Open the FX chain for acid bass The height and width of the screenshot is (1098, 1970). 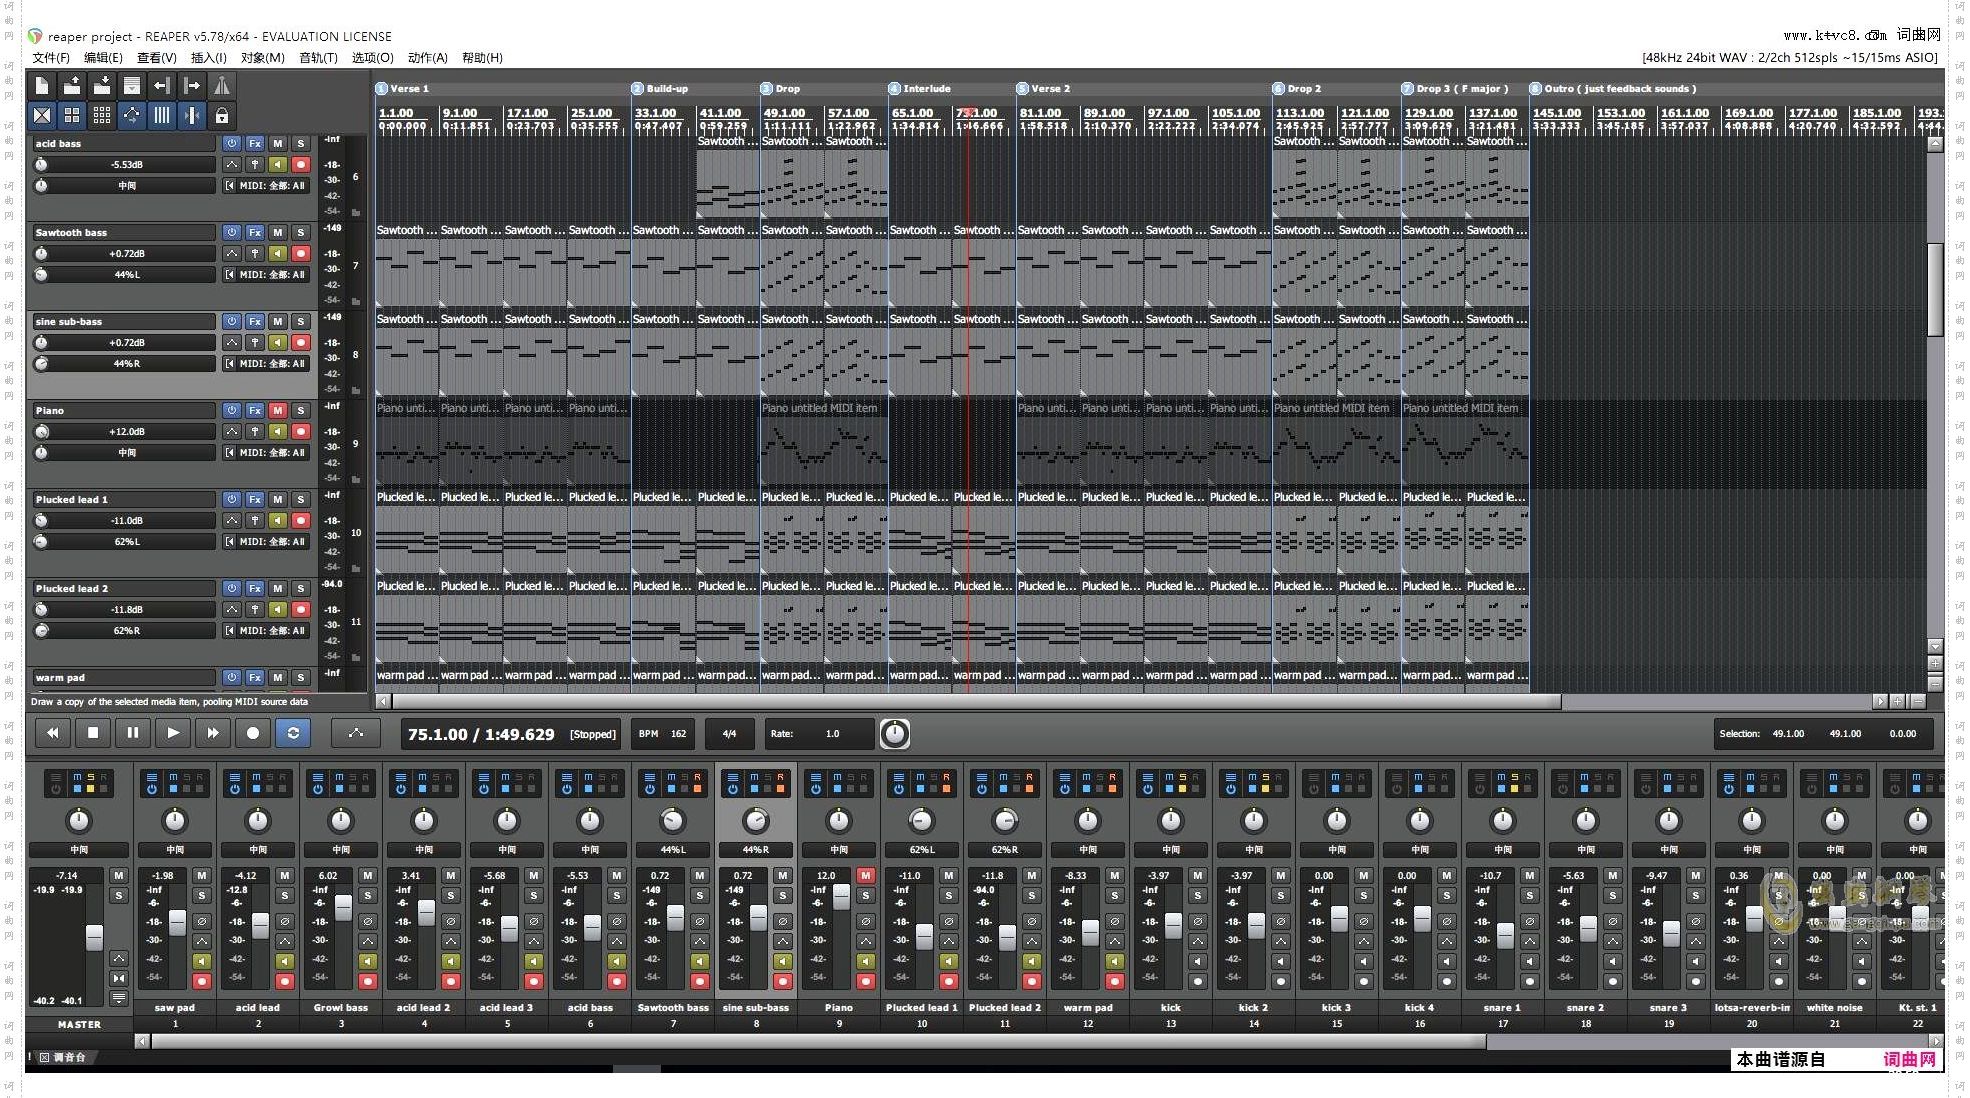(255, 143)
